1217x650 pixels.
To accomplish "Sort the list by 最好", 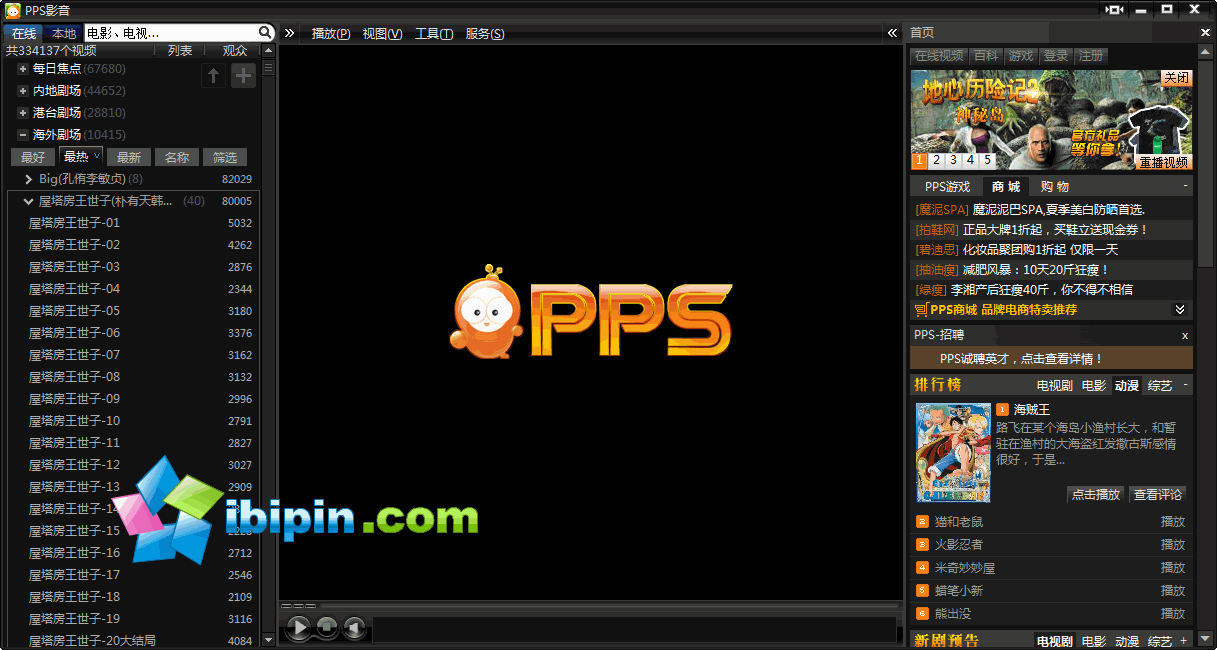I will pyautogui.click(x=33, y=157).
